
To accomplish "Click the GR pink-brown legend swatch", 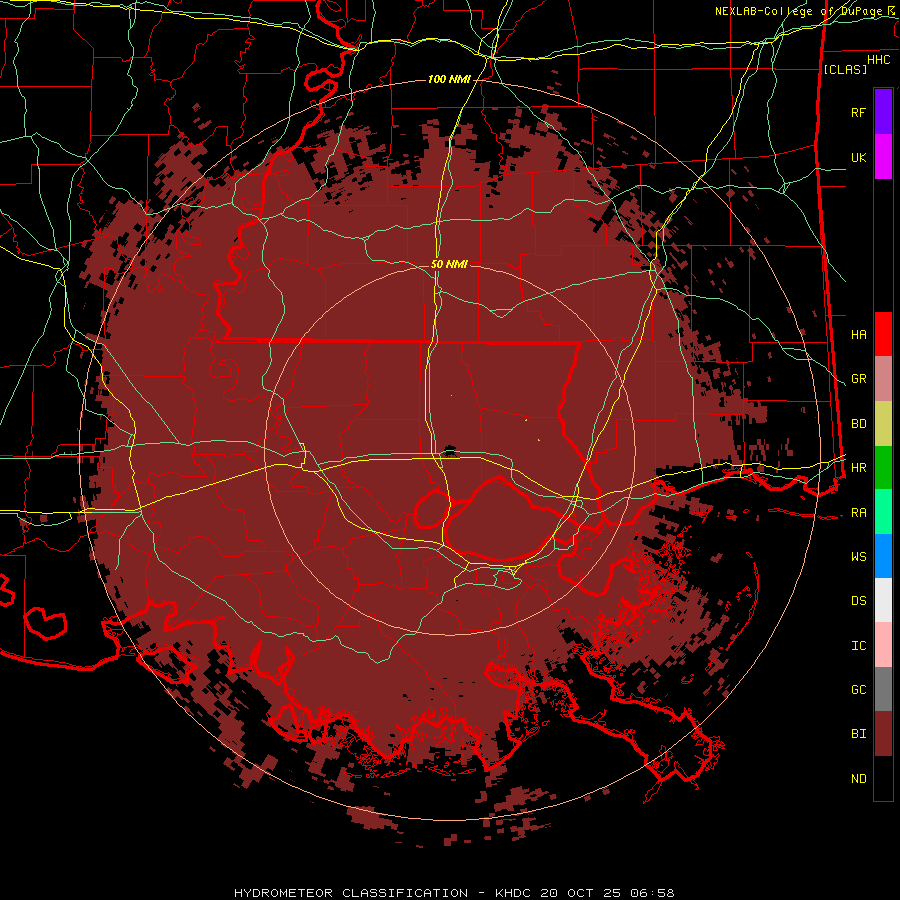I will (883, 379).
